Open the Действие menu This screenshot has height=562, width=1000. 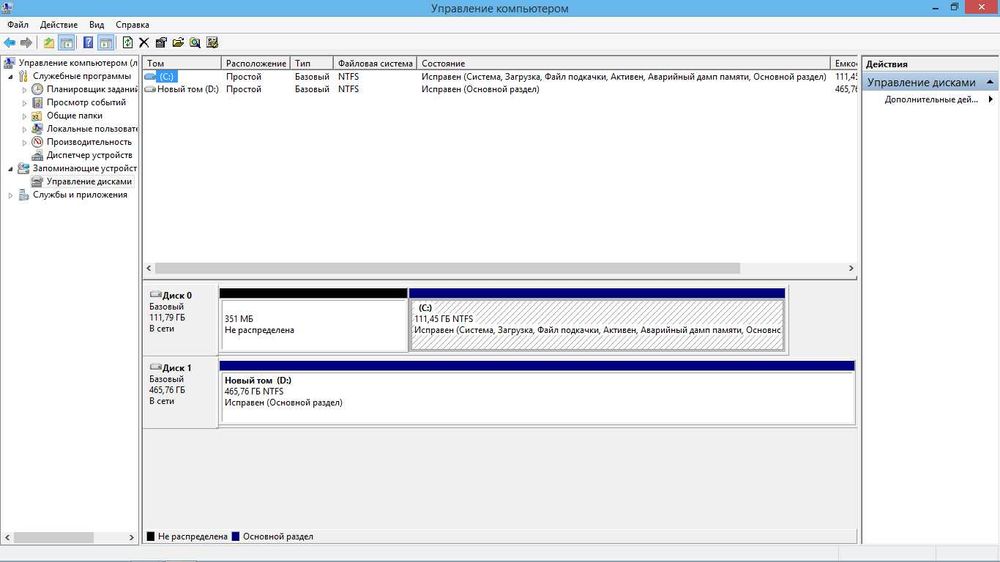point(59,24)
